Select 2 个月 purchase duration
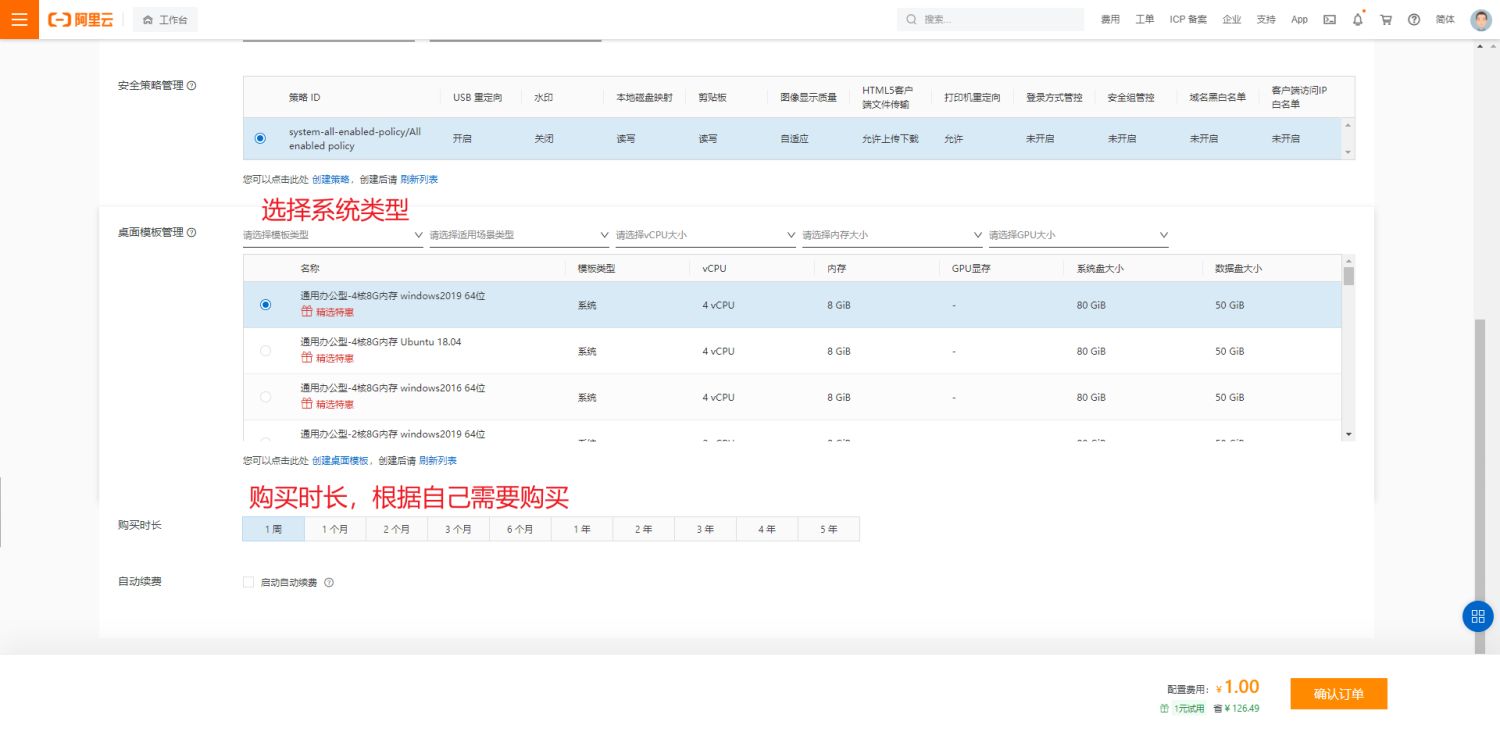Viewport: 1500px width, 732px height. [397, 529]
